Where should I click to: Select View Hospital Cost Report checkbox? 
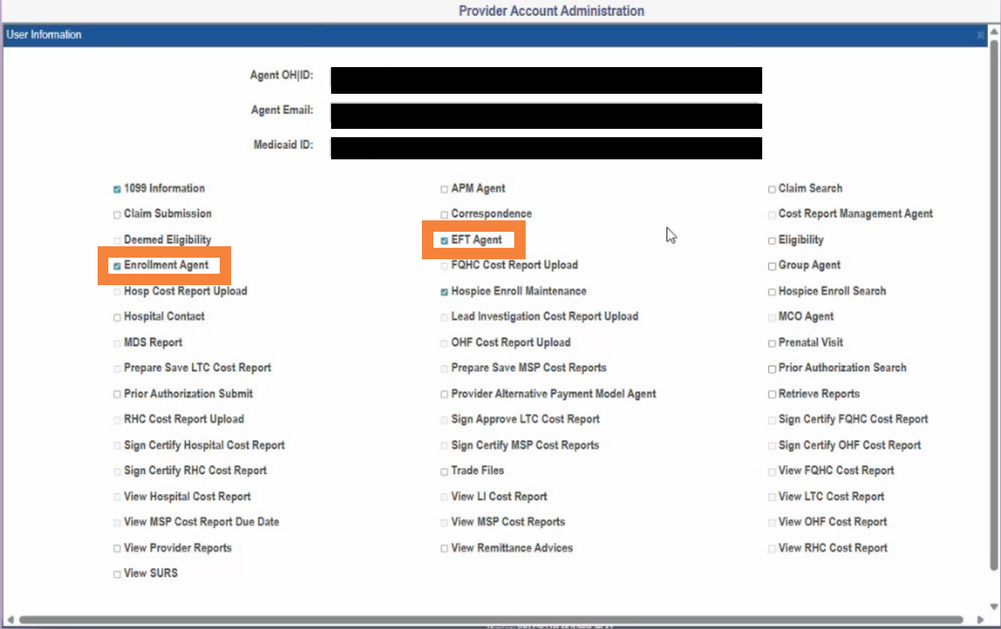(117, 497)
